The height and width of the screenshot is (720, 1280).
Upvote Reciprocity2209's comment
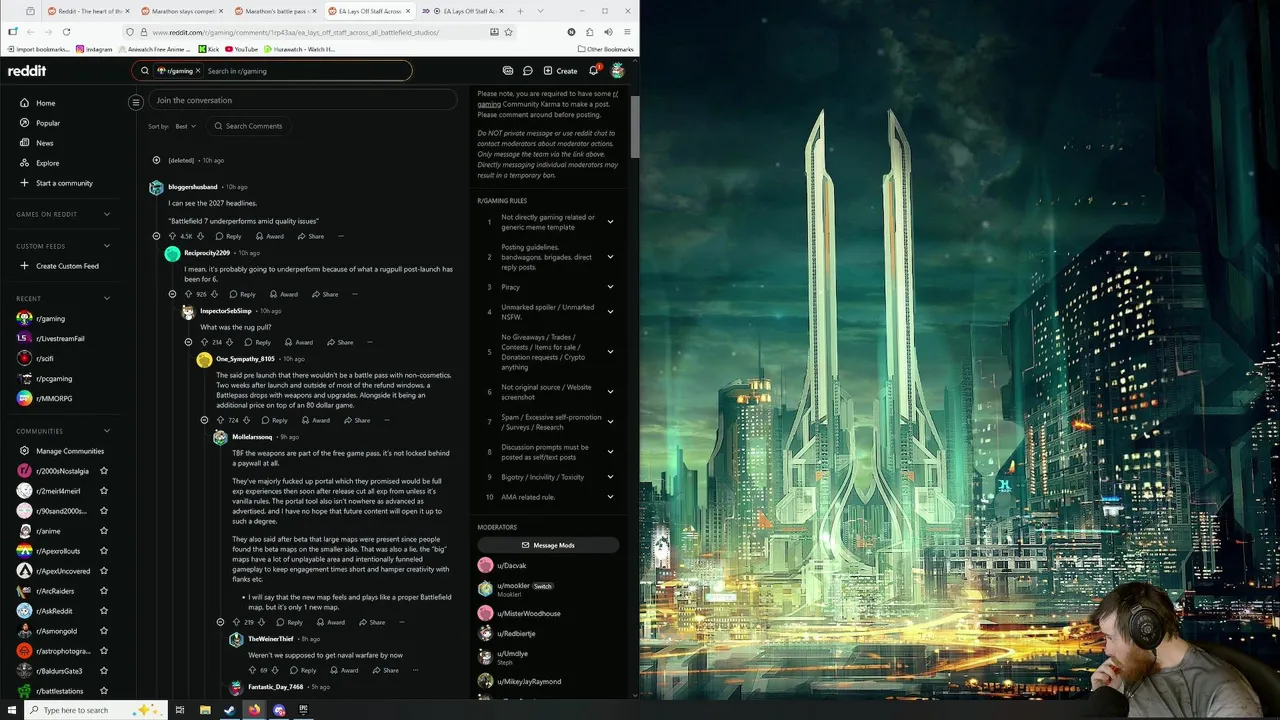pos(188,294)
